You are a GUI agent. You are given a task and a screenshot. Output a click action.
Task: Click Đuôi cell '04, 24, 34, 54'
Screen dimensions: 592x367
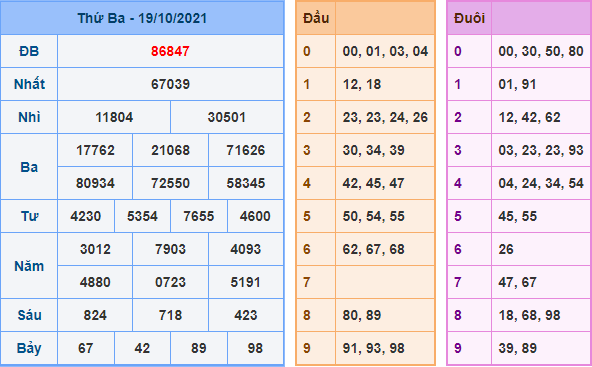541,184
